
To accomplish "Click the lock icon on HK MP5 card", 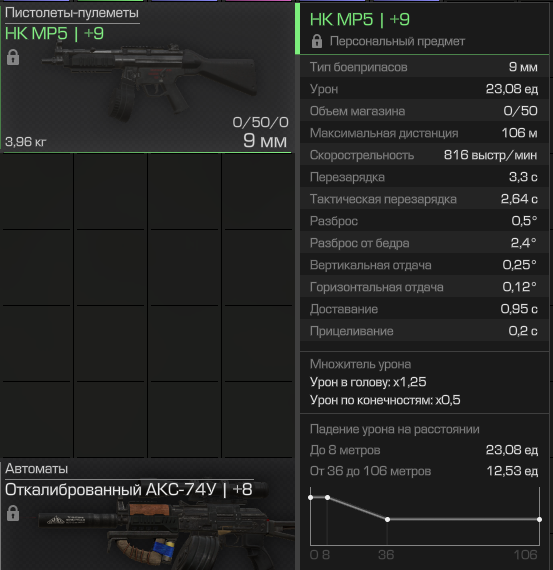I will [x=13, y=57].
